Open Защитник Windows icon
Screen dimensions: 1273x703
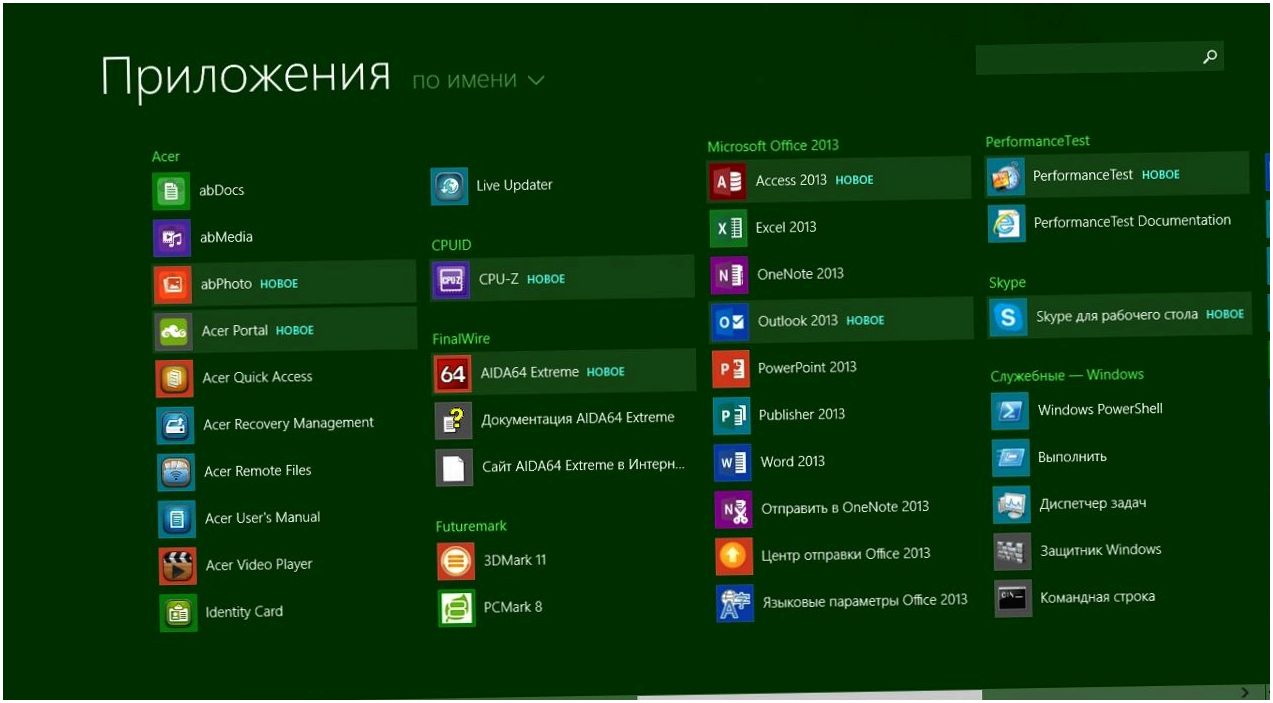(x=1013, y=552)
